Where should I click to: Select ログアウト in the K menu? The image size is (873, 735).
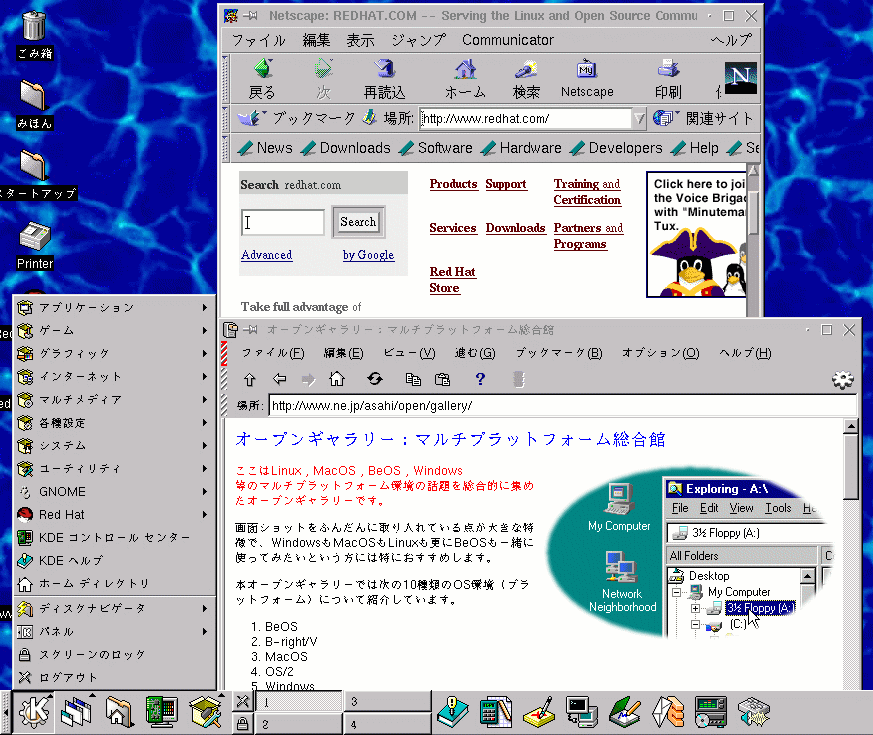pos(114,677)
